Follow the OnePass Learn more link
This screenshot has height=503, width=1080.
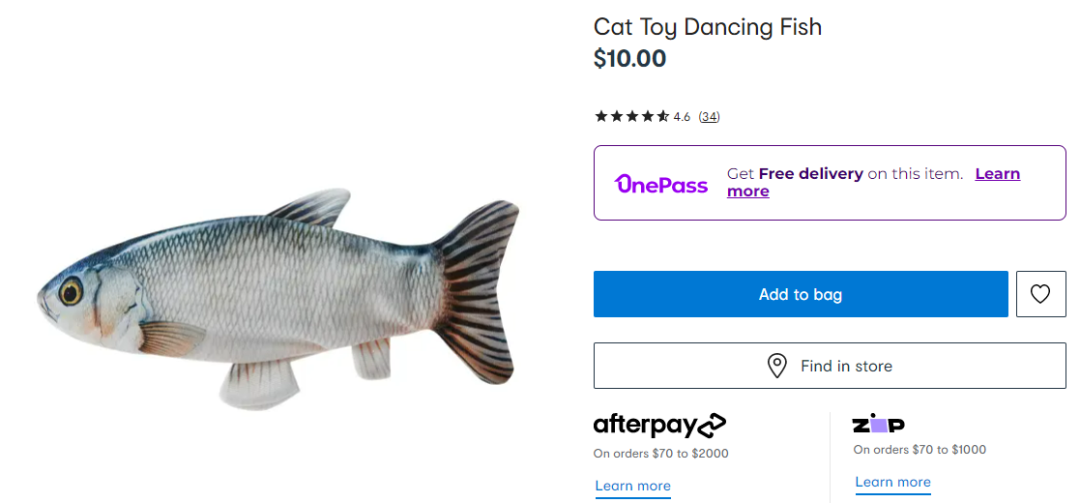997,174
